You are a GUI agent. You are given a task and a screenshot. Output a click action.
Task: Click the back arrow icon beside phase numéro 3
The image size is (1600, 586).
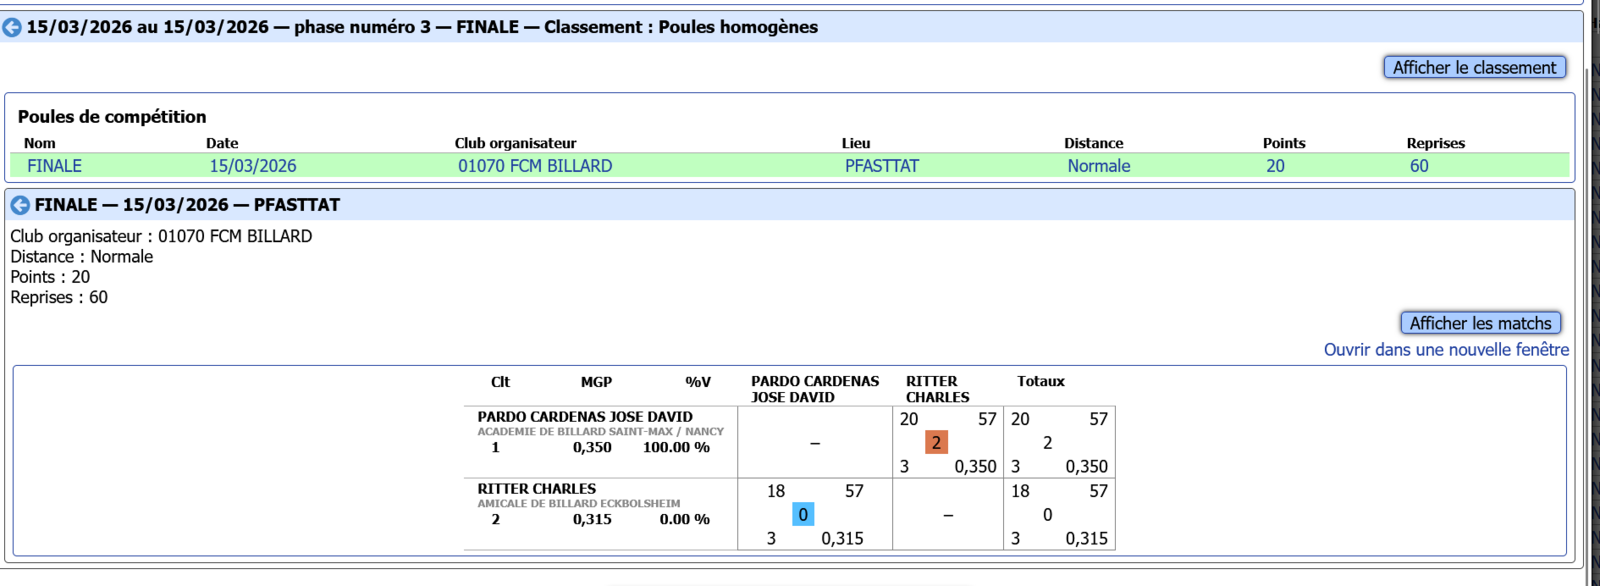[12, 28]
